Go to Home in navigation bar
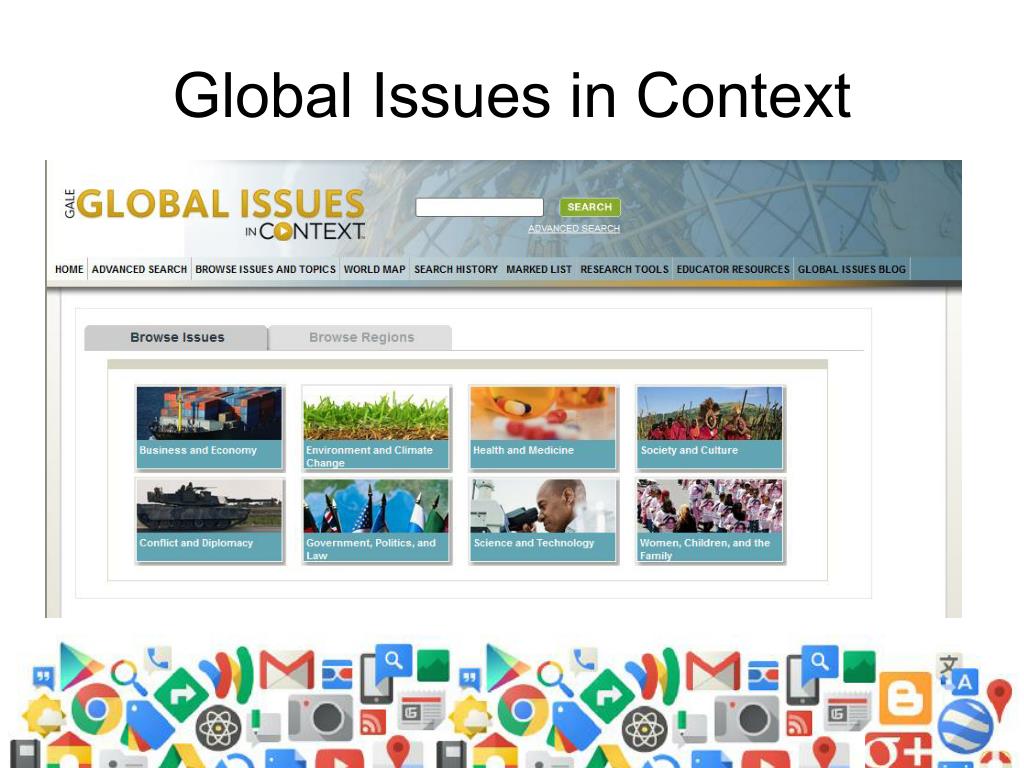1024x768 pixels. click(69, 269)
